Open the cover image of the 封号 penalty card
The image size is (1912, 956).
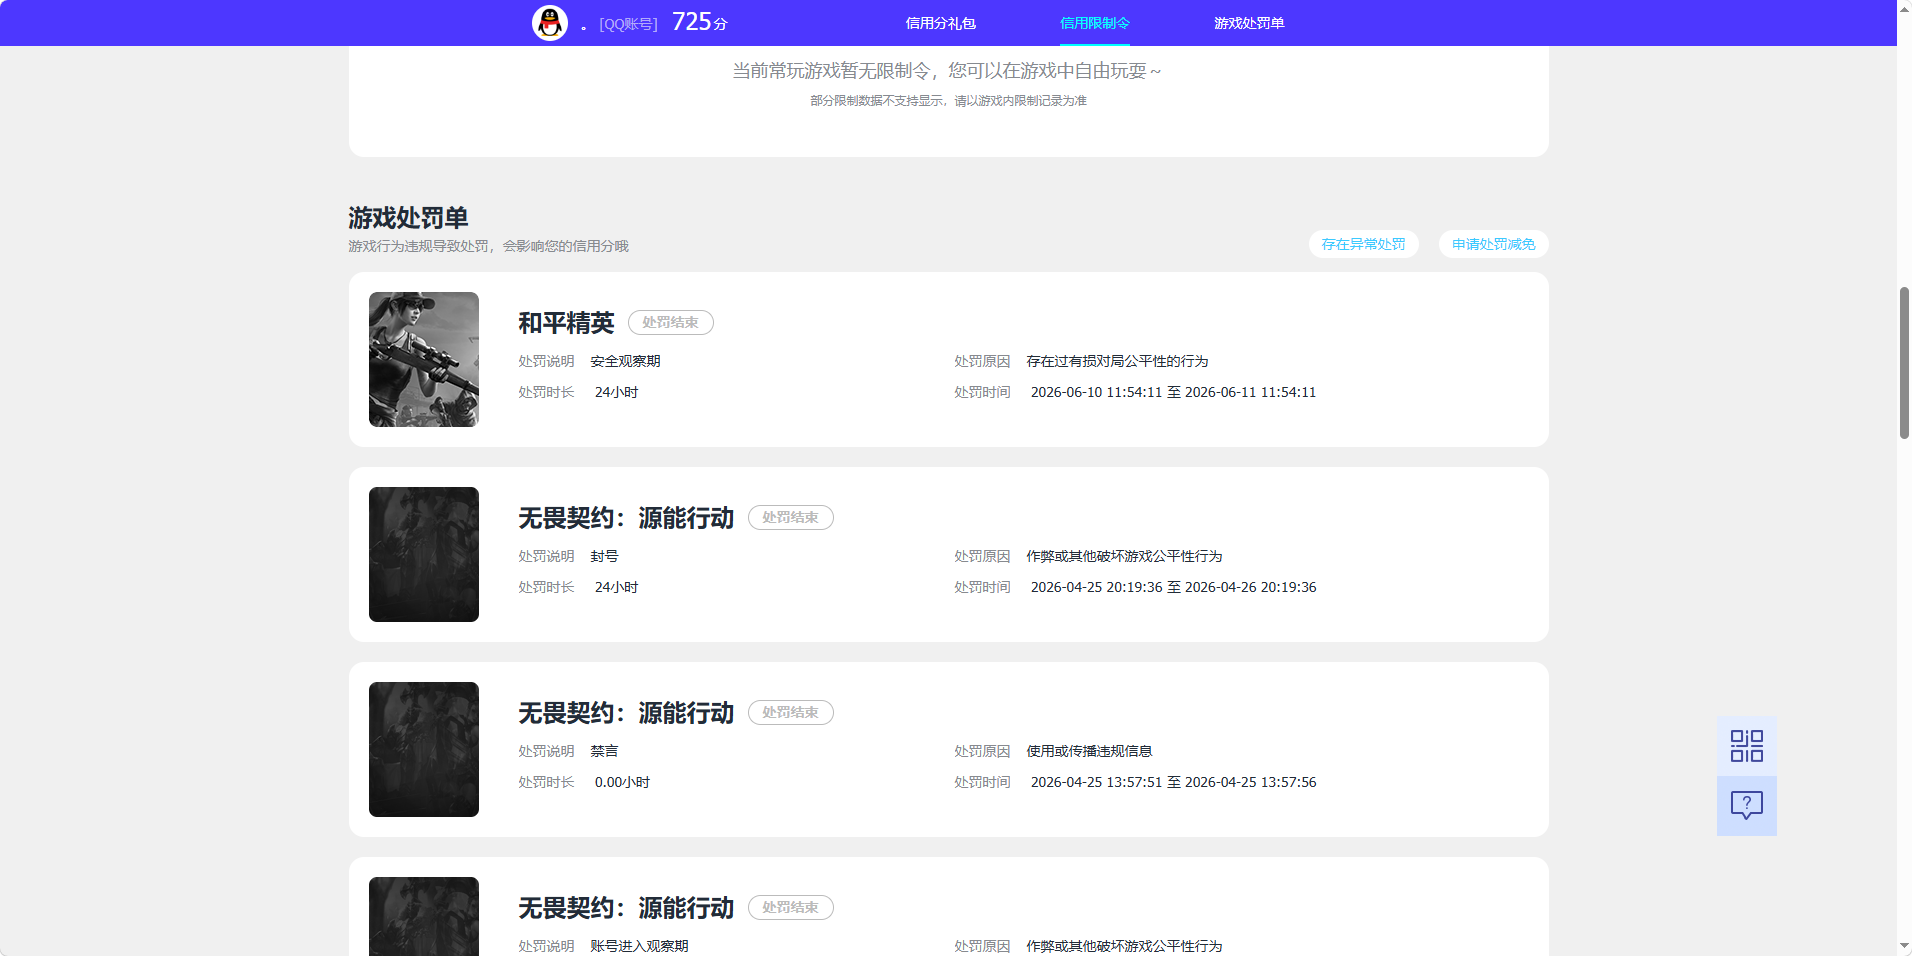[x=424, y=554]
